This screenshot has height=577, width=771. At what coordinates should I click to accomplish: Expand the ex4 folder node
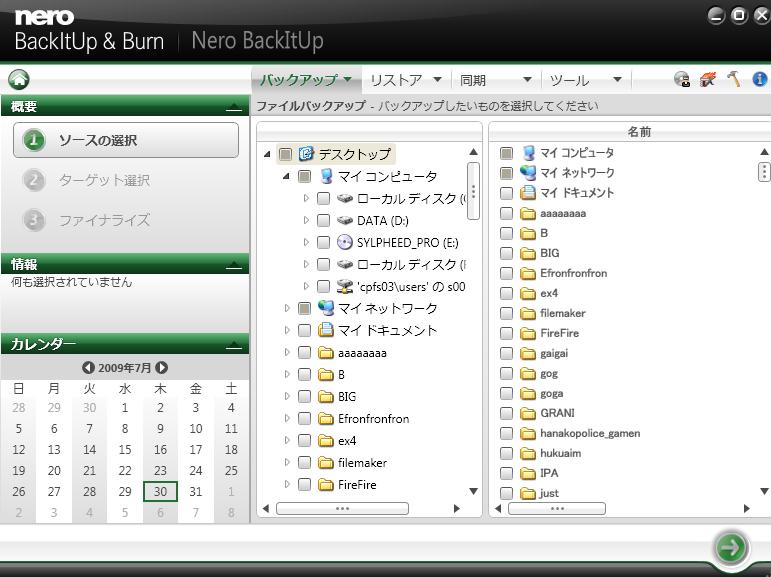[x=287, y=440]
